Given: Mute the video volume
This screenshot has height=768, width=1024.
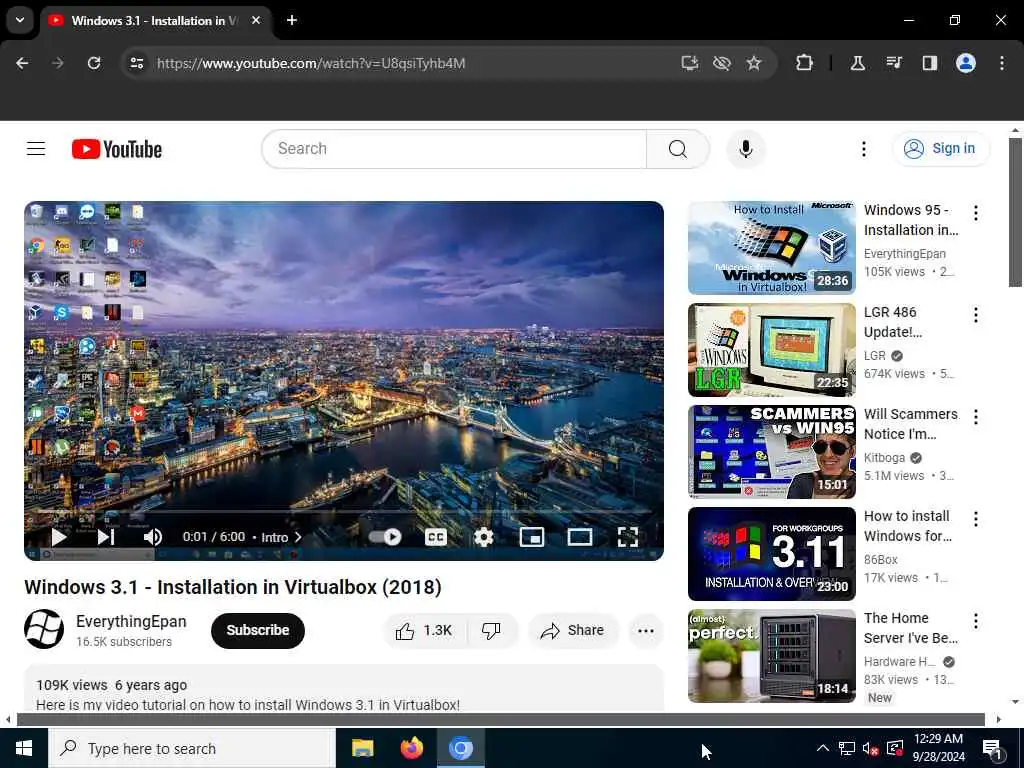Looking at the screenshot, I should point(152,537).
